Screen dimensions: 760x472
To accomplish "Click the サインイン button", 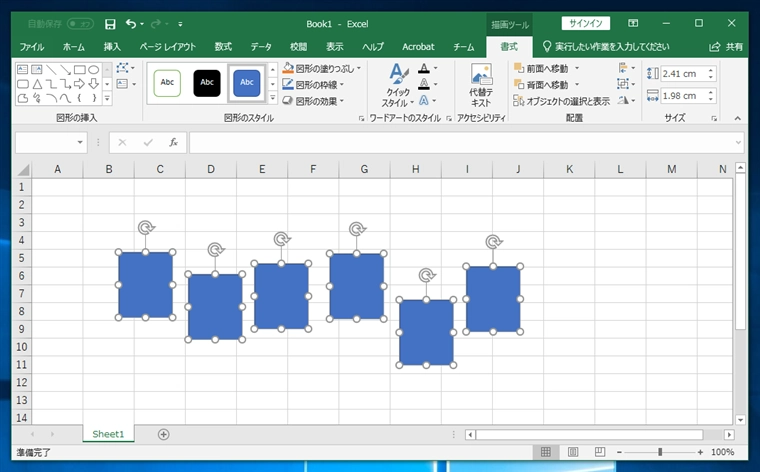I will pos(587,23).
